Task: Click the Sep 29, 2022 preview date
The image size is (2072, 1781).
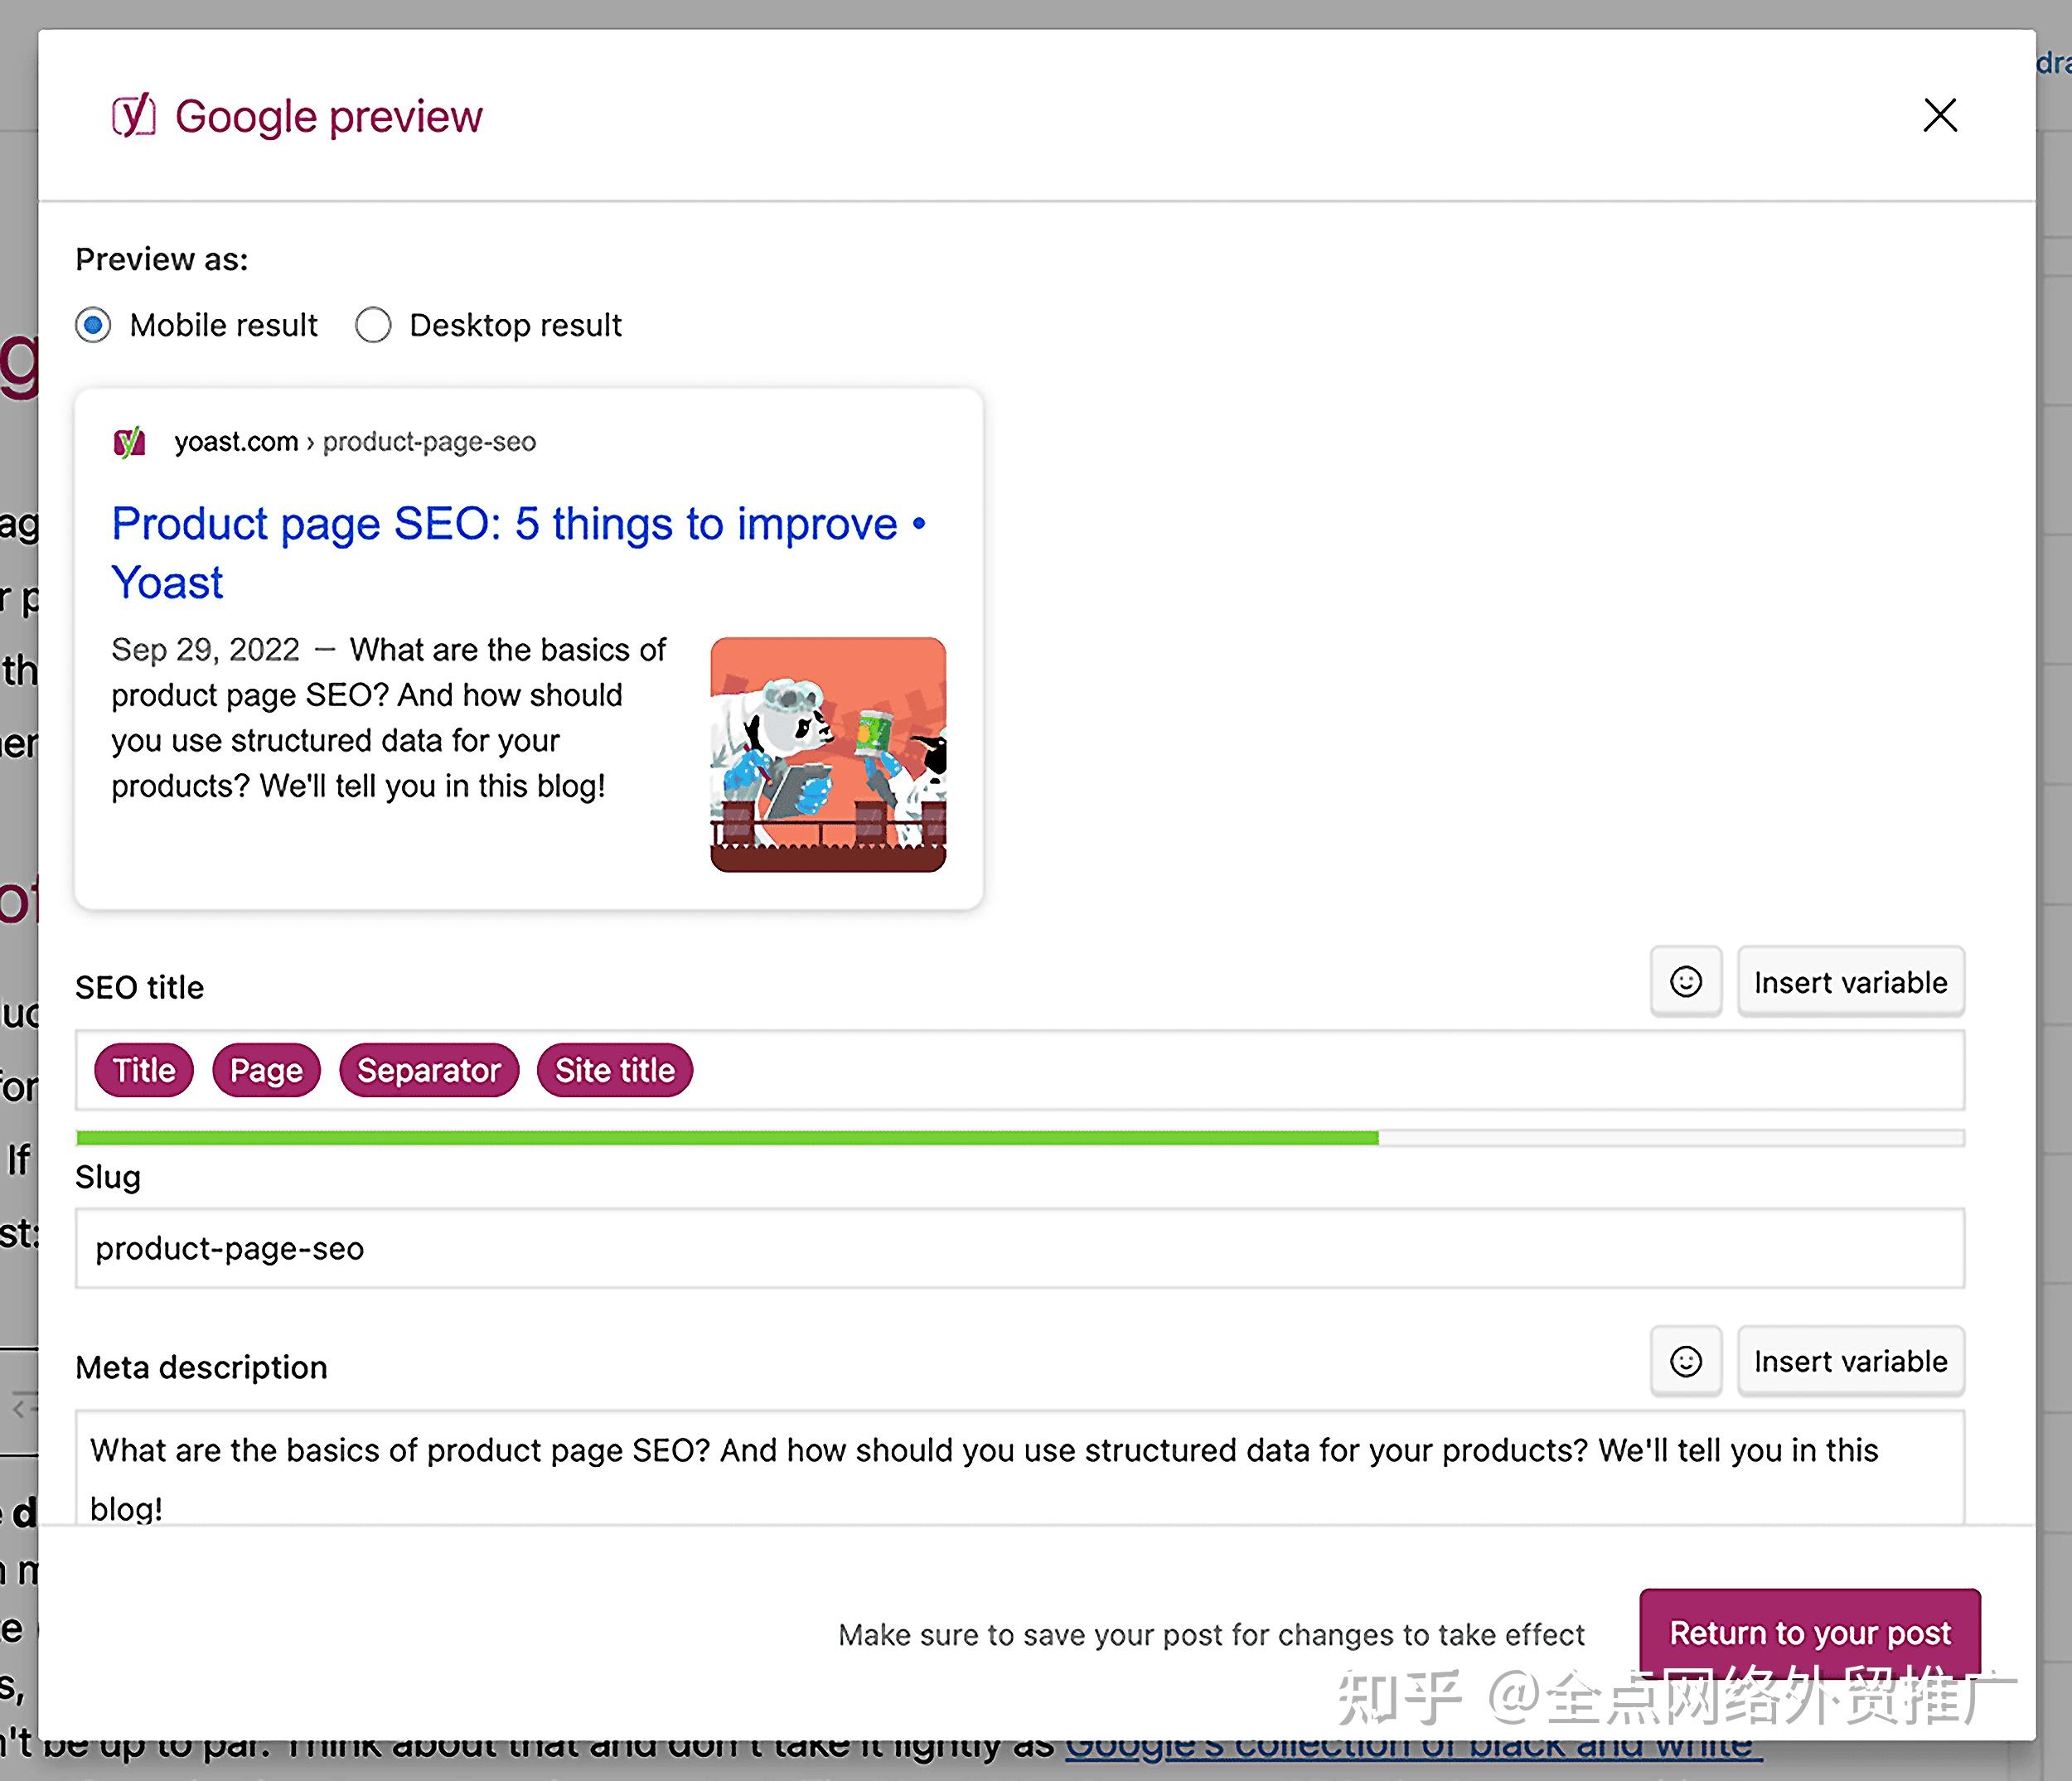Action: pyautogui.click(x=205, y=650)
